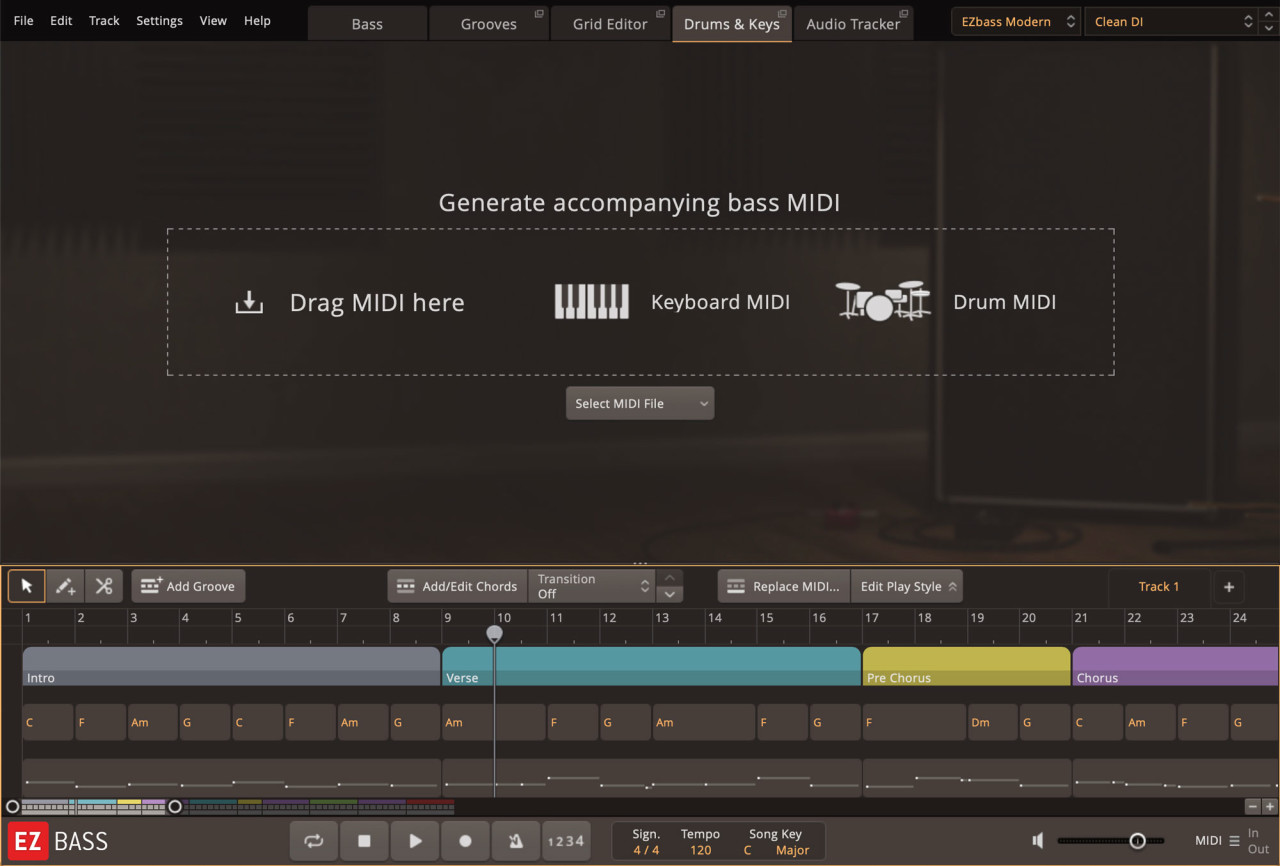This screenshot has width=1280, height=866.
Task: Zoom in timeline with plus button
Action: tap(1270, 806)
